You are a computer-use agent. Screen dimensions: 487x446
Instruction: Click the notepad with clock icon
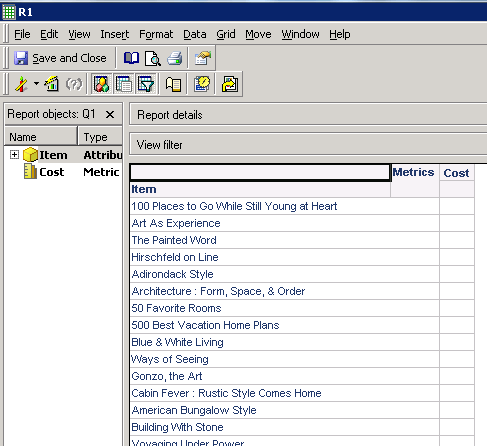coord(202,84)
